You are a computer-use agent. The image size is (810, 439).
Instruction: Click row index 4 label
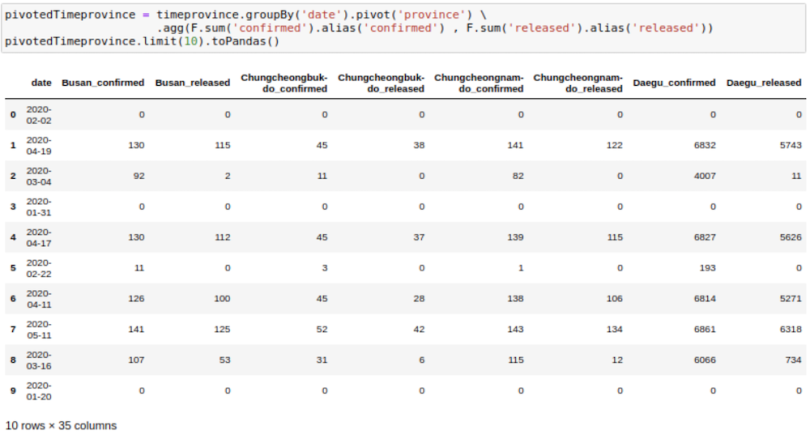13,237
